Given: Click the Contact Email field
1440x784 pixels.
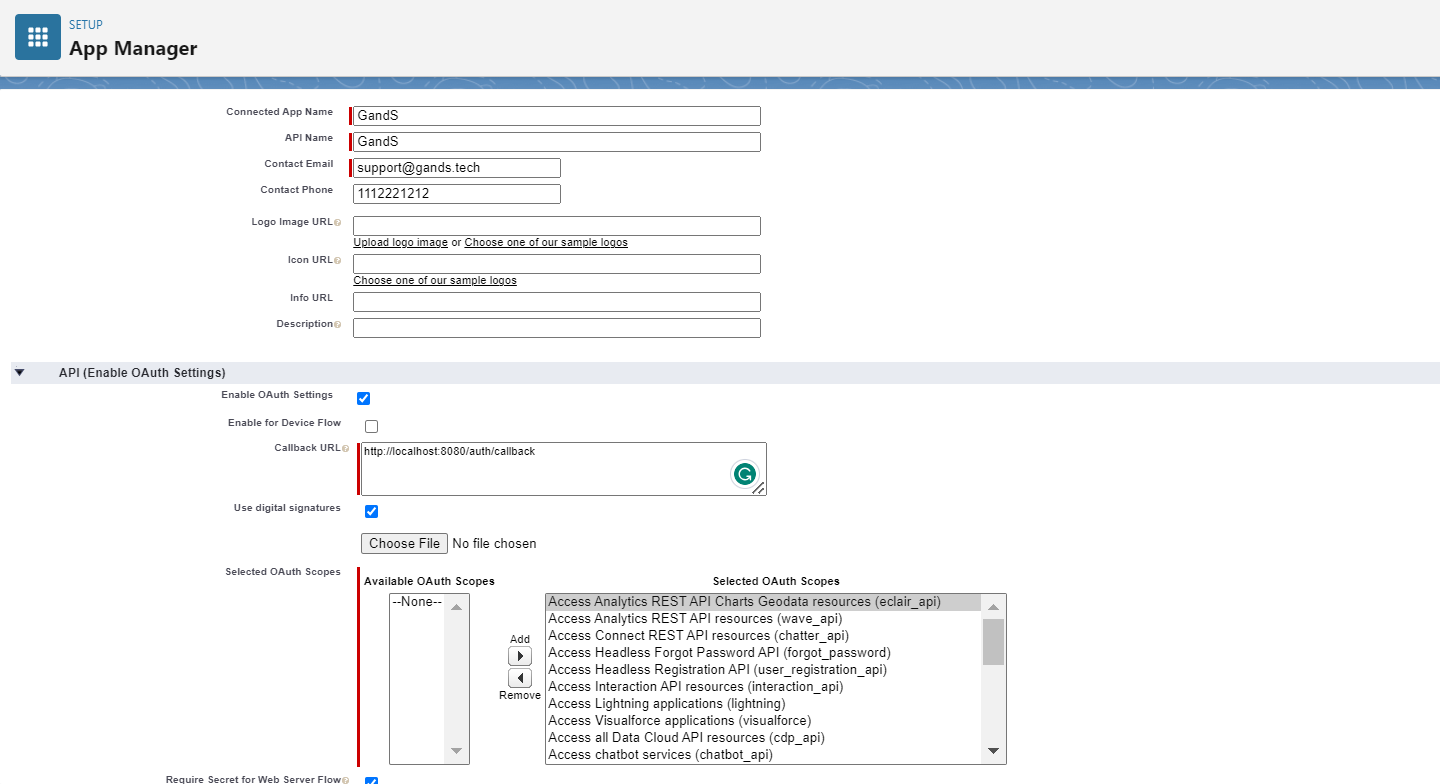Looking at the screenshot, I should pos(457,168).
